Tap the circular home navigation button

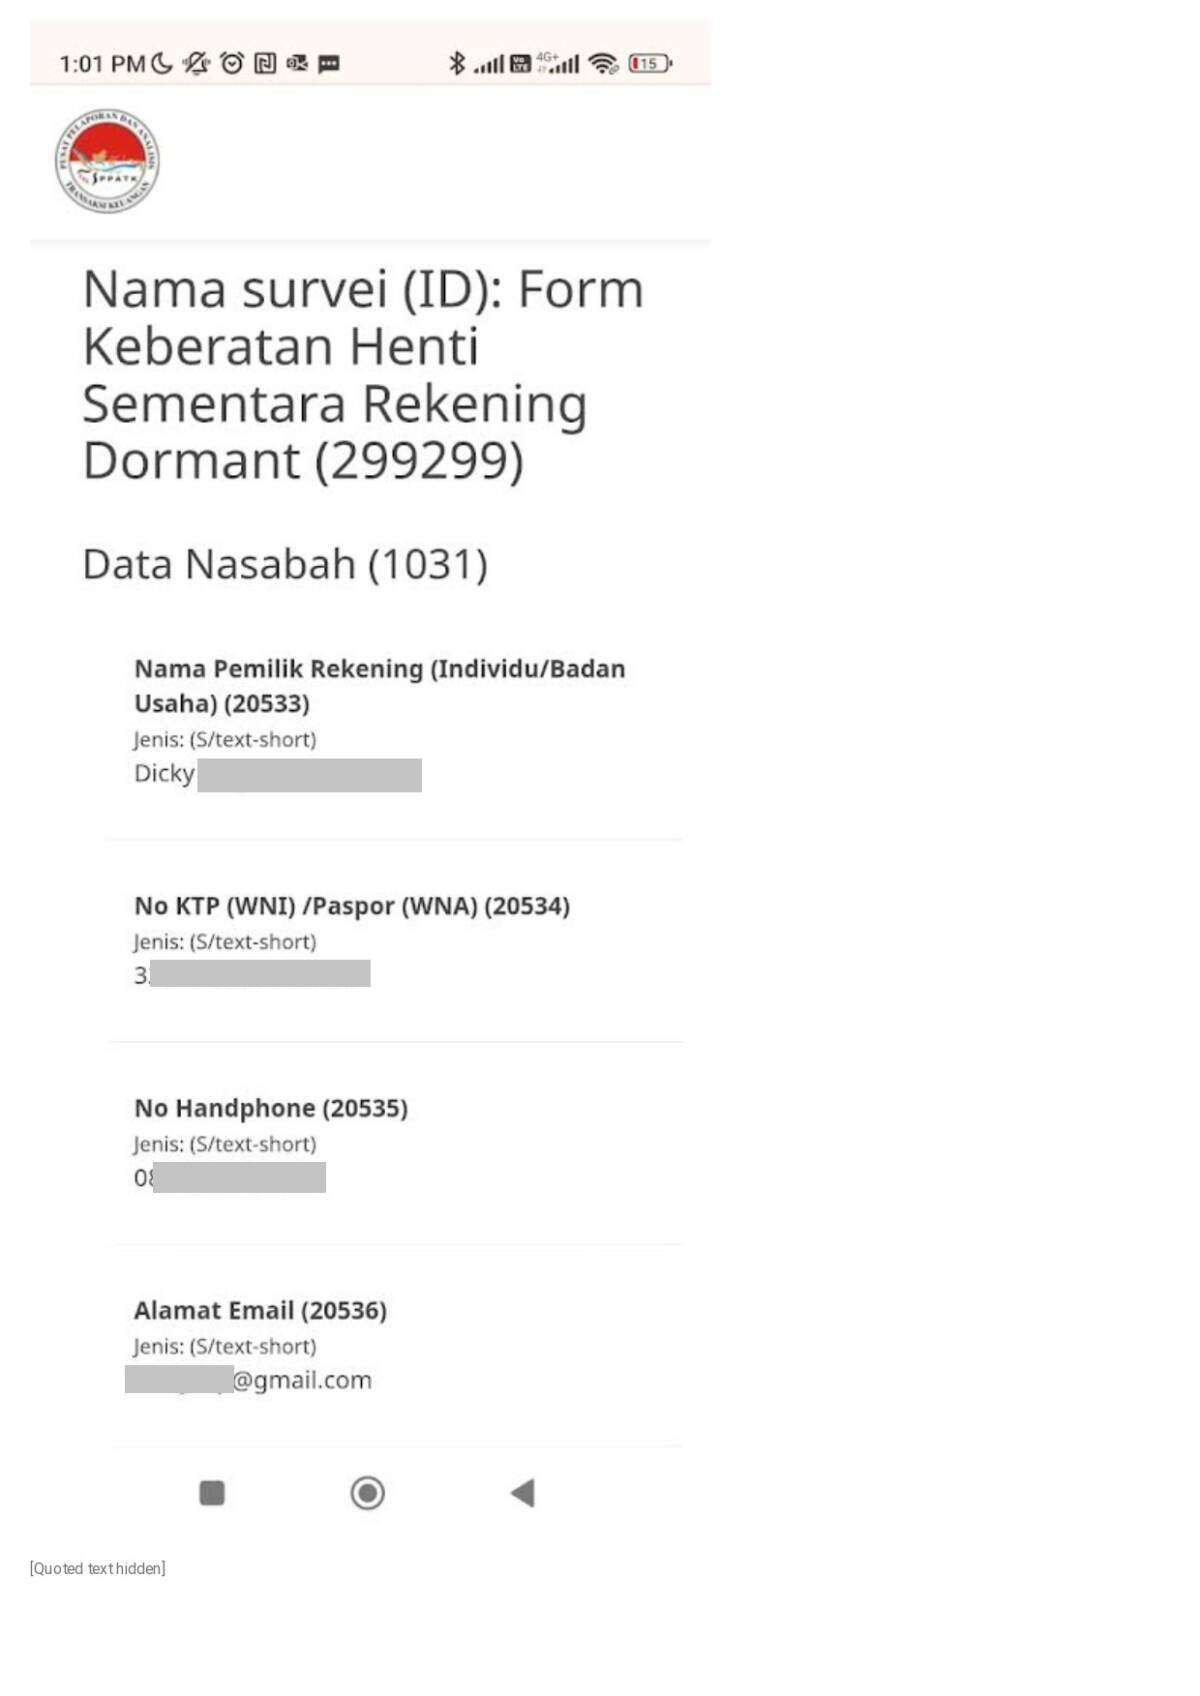point(367,1493)
